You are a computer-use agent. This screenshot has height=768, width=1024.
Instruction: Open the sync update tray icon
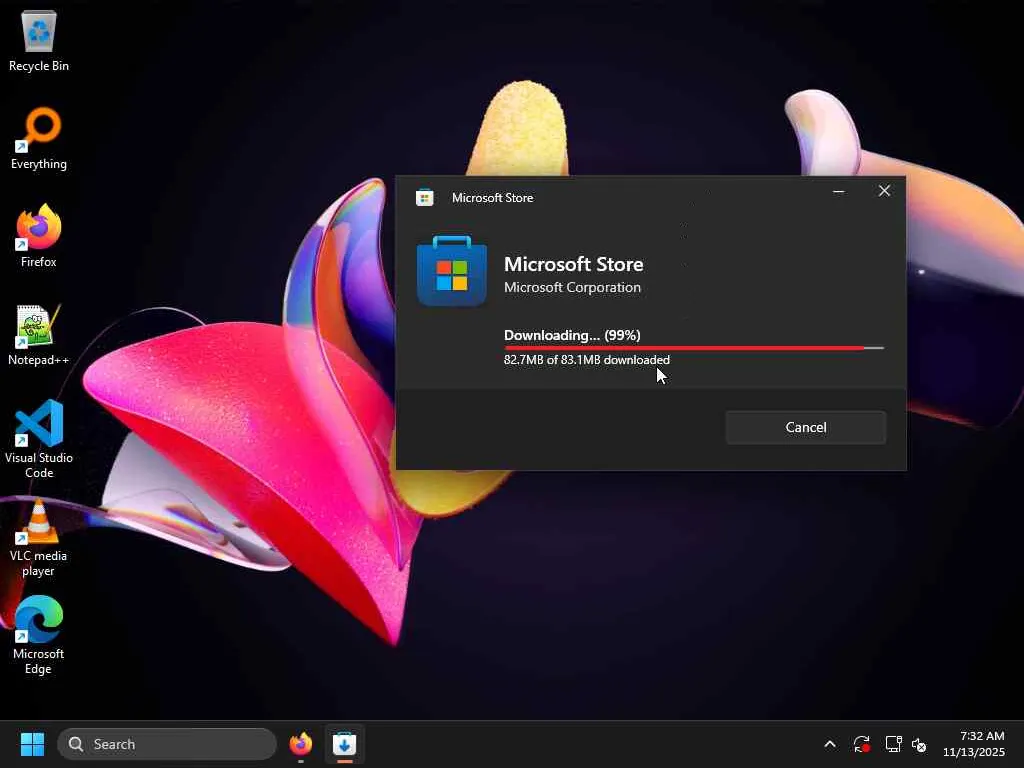tap(861, 744)
